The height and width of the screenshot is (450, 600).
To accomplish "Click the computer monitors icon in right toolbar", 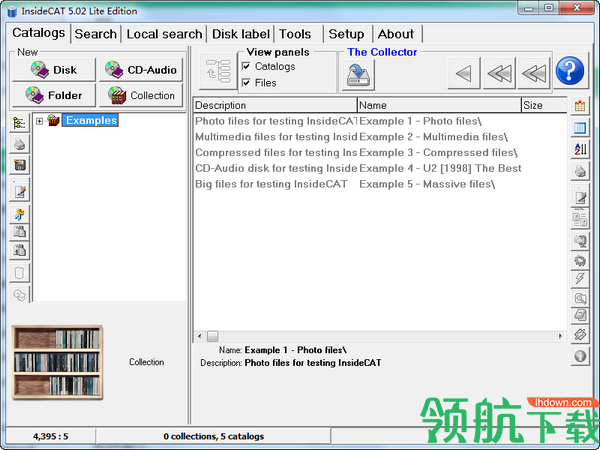I will coord(580,241).
